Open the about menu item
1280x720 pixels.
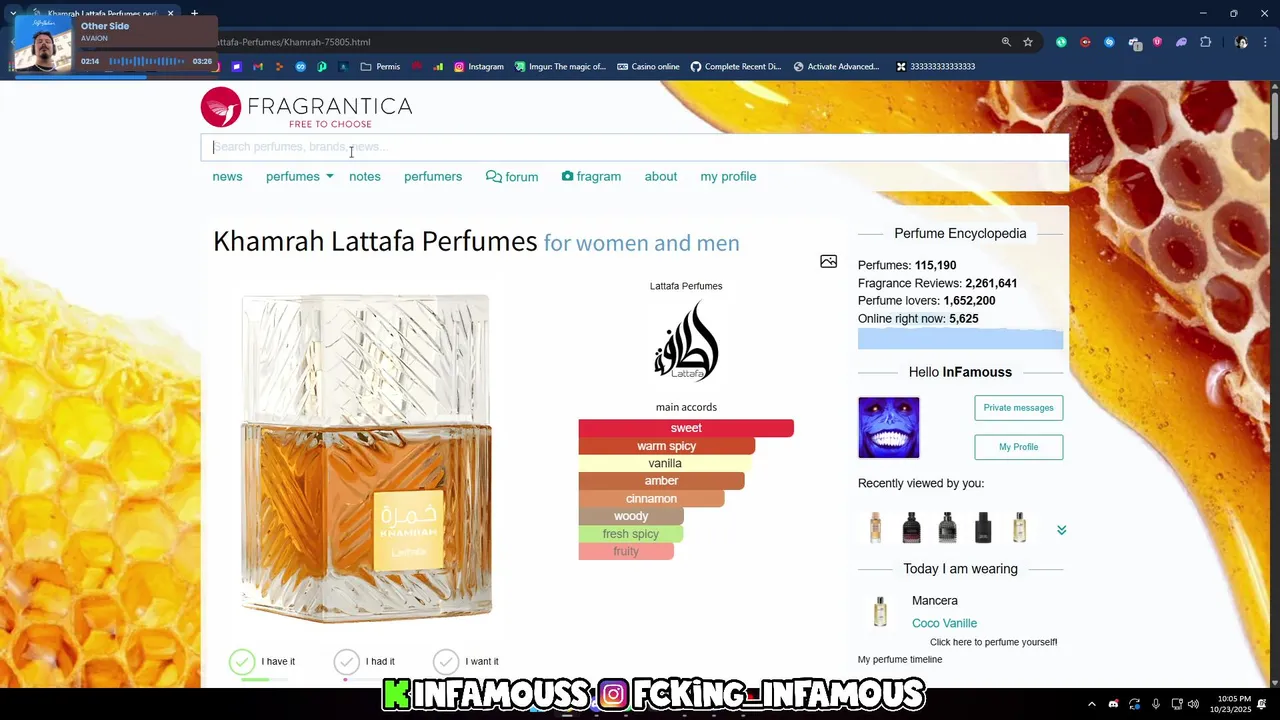pyautogui.click(x=661, y=176)
